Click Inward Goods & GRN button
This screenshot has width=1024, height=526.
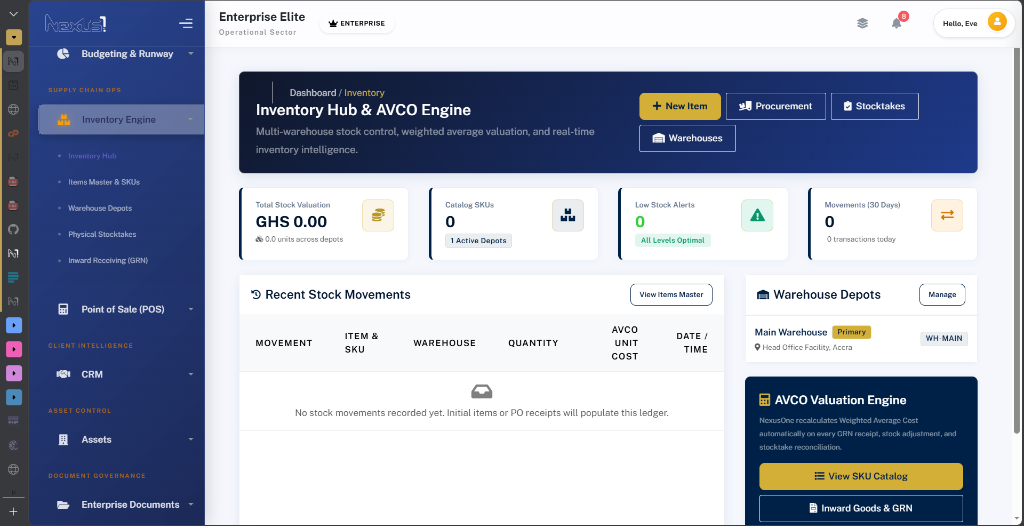pos(861,508)
